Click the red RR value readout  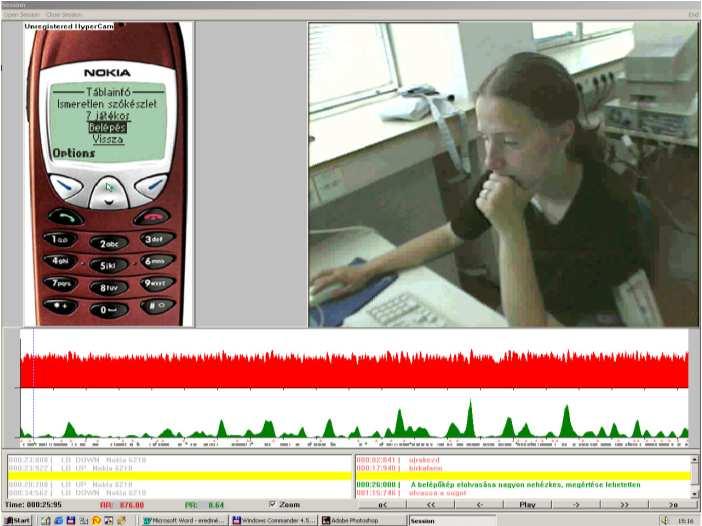click(122, 505)
